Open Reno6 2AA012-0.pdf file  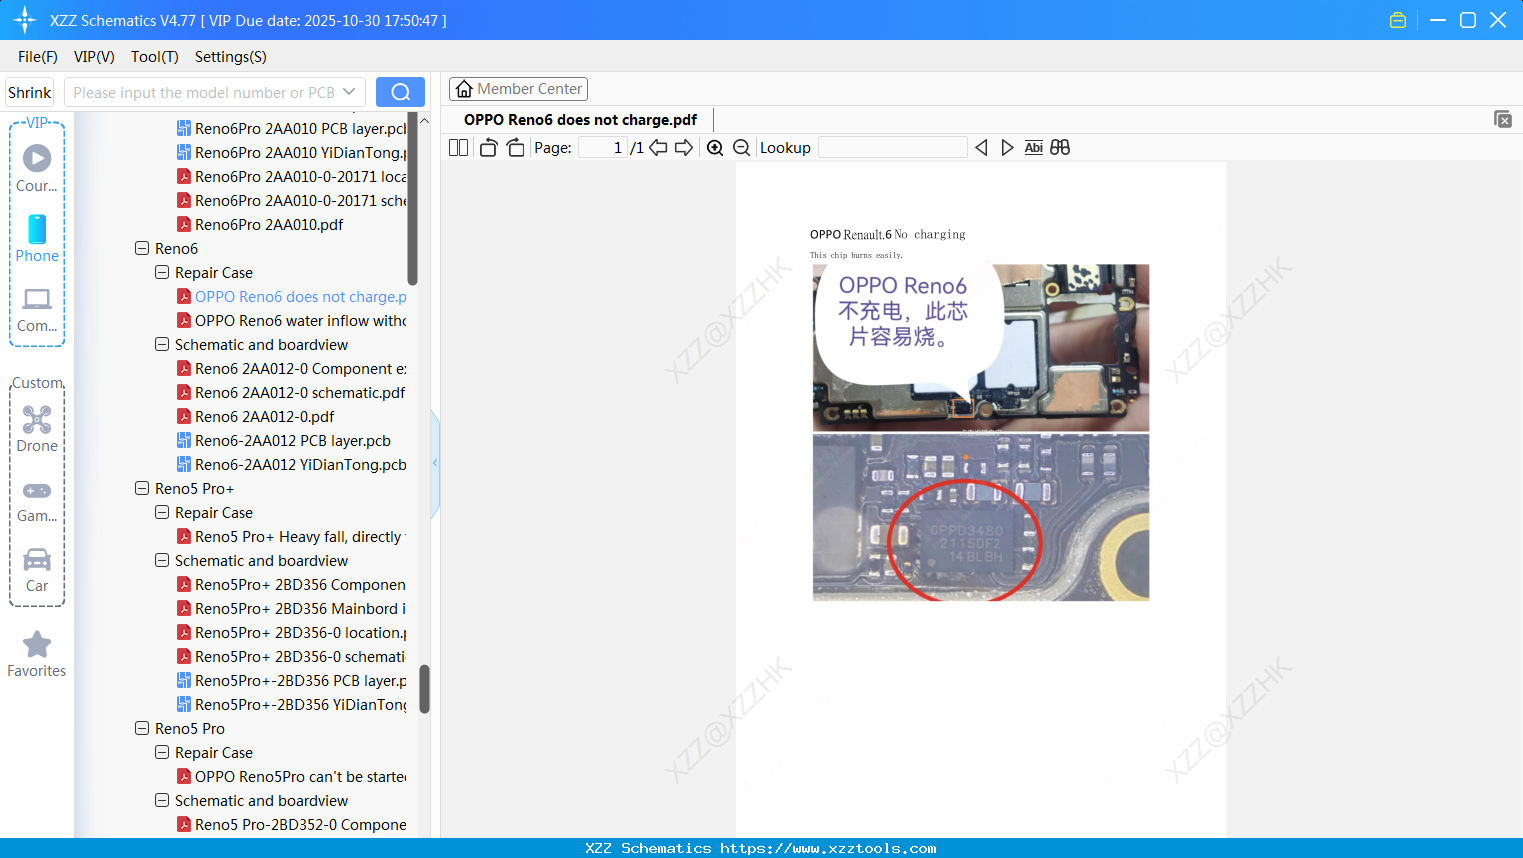pos(256,416)
